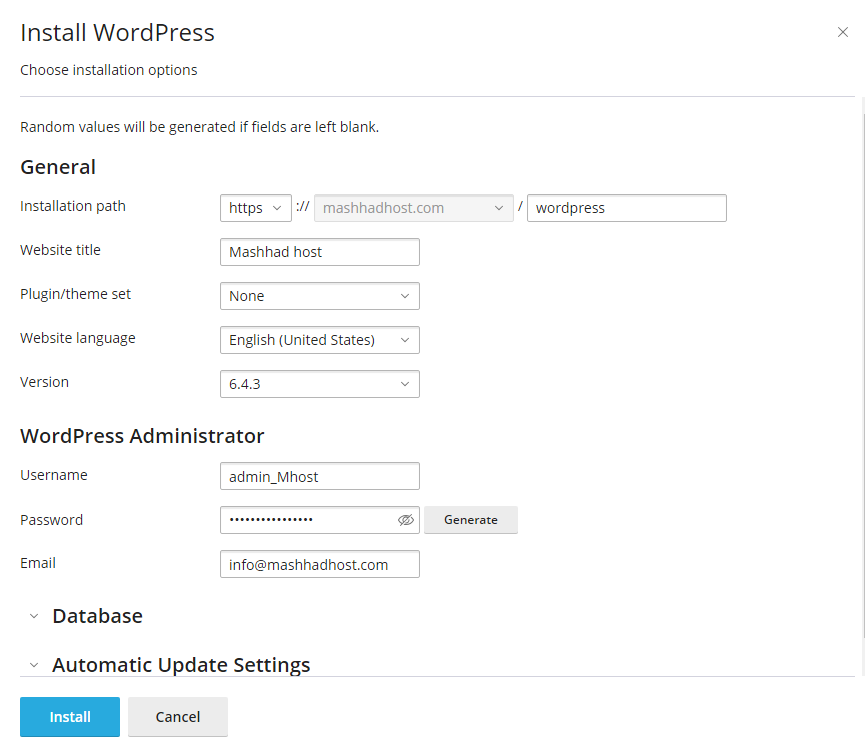Edit the administrator Email field
This screenshot has height=756, width=865.
319,565
